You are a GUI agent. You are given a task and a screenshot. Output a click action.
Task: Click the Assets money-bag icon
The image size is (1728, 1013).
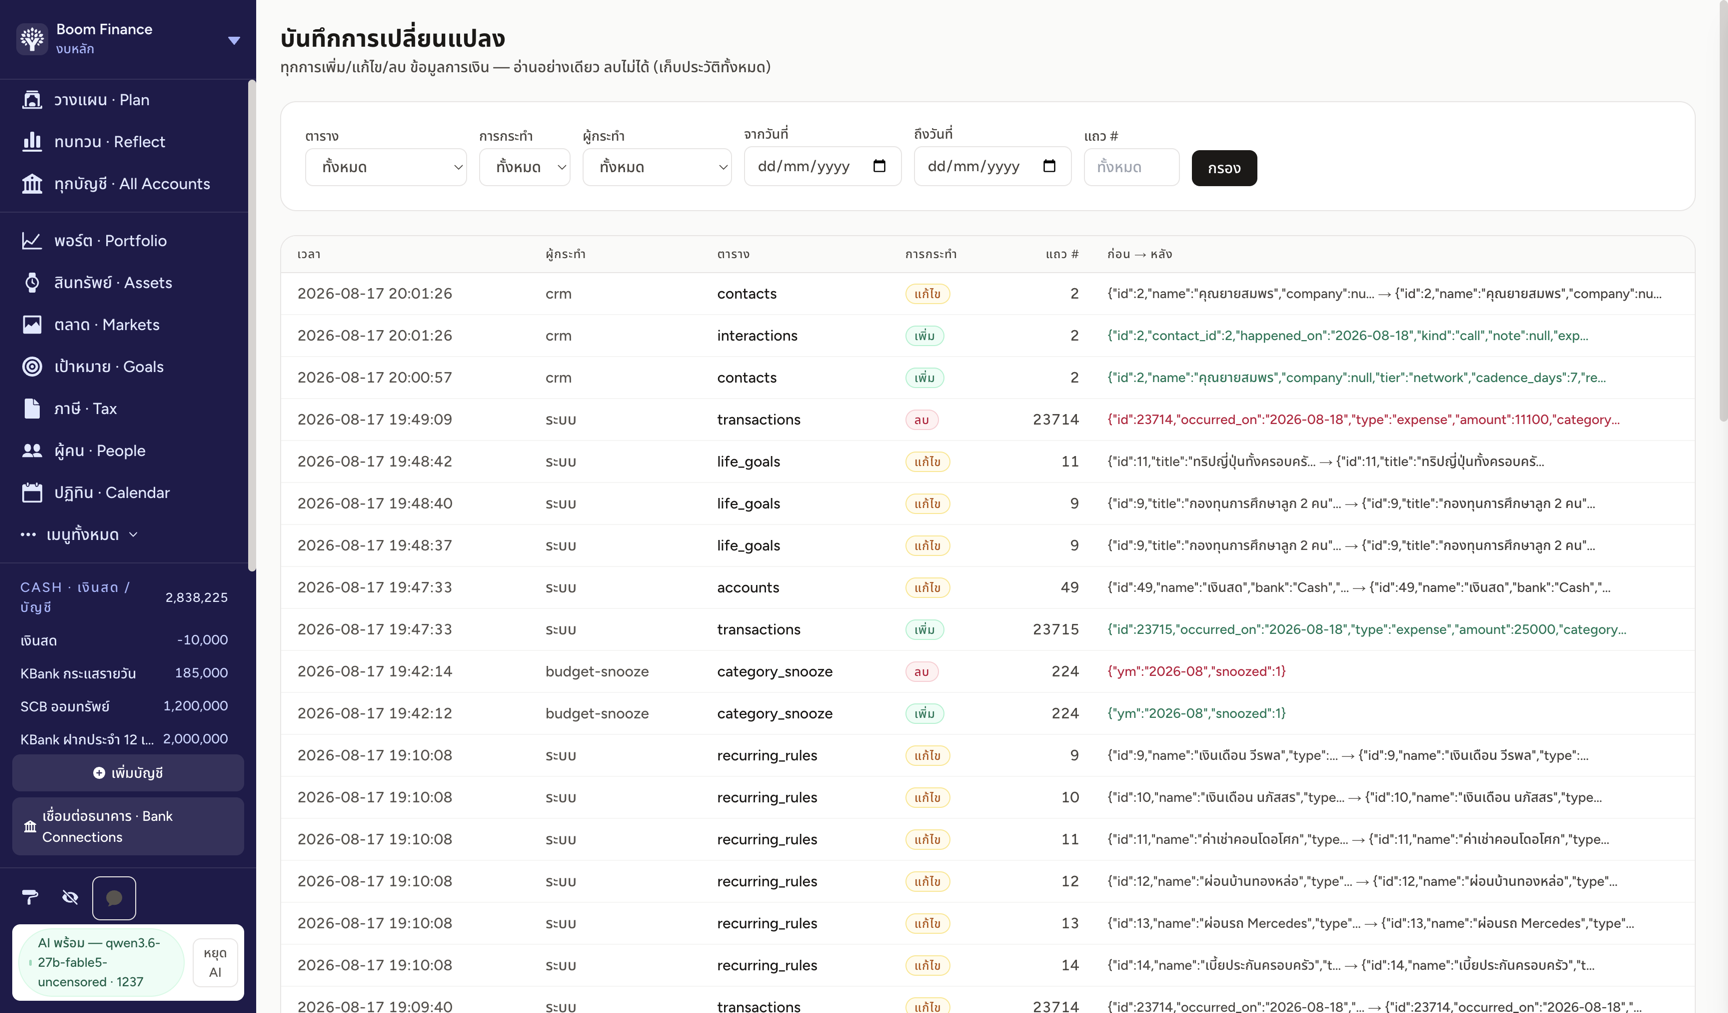[x=32, y=282]
